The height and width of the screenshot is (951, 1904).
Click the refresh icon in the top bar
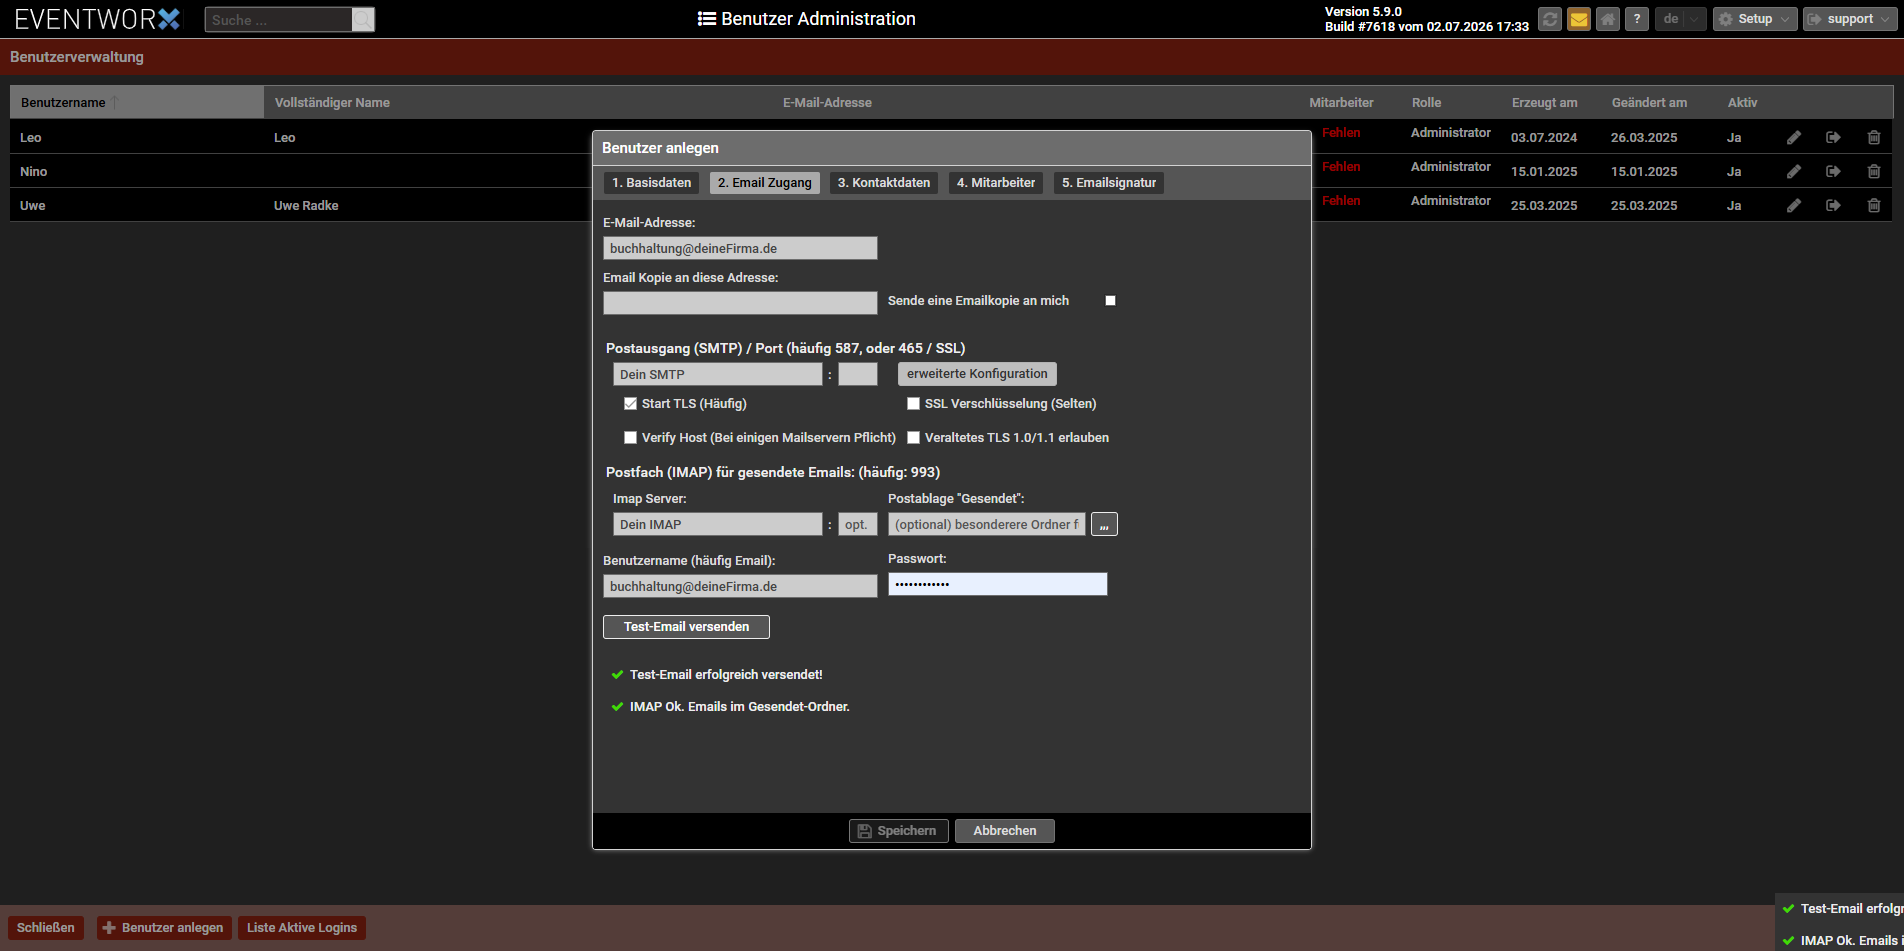(x=1550, y=19)
